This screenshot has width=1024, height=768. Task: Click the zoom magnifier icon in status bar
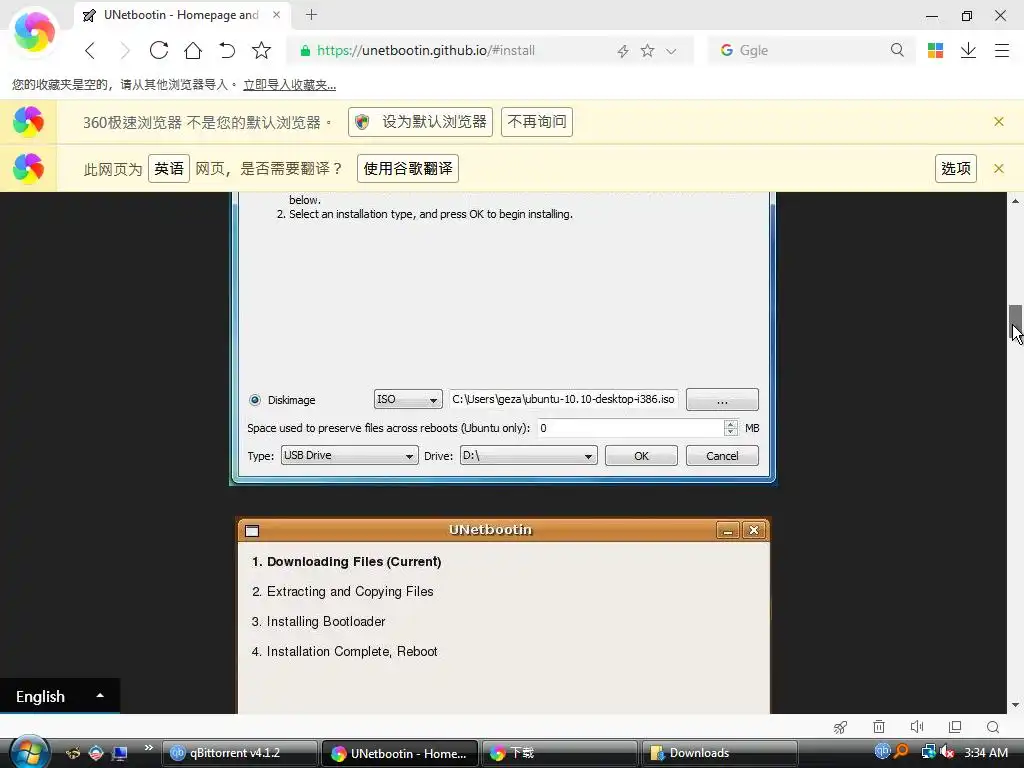click(x=993, y=727)
